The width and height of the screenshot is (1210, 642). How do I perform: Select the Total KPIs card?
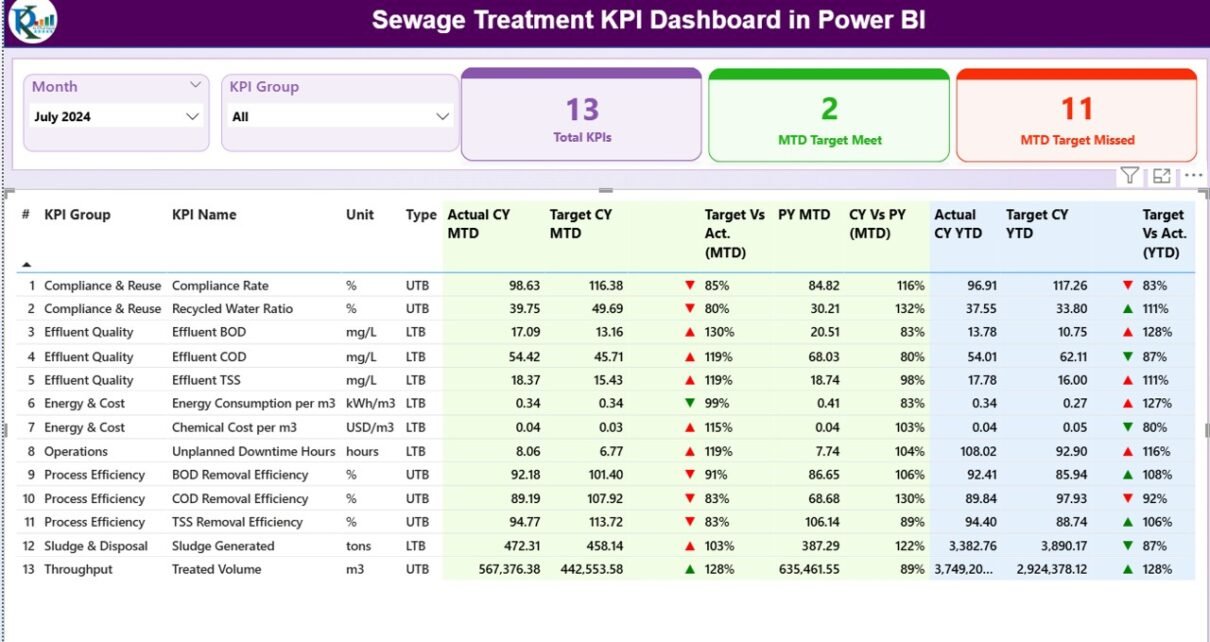pyautogui.click(x=582, y=118)
